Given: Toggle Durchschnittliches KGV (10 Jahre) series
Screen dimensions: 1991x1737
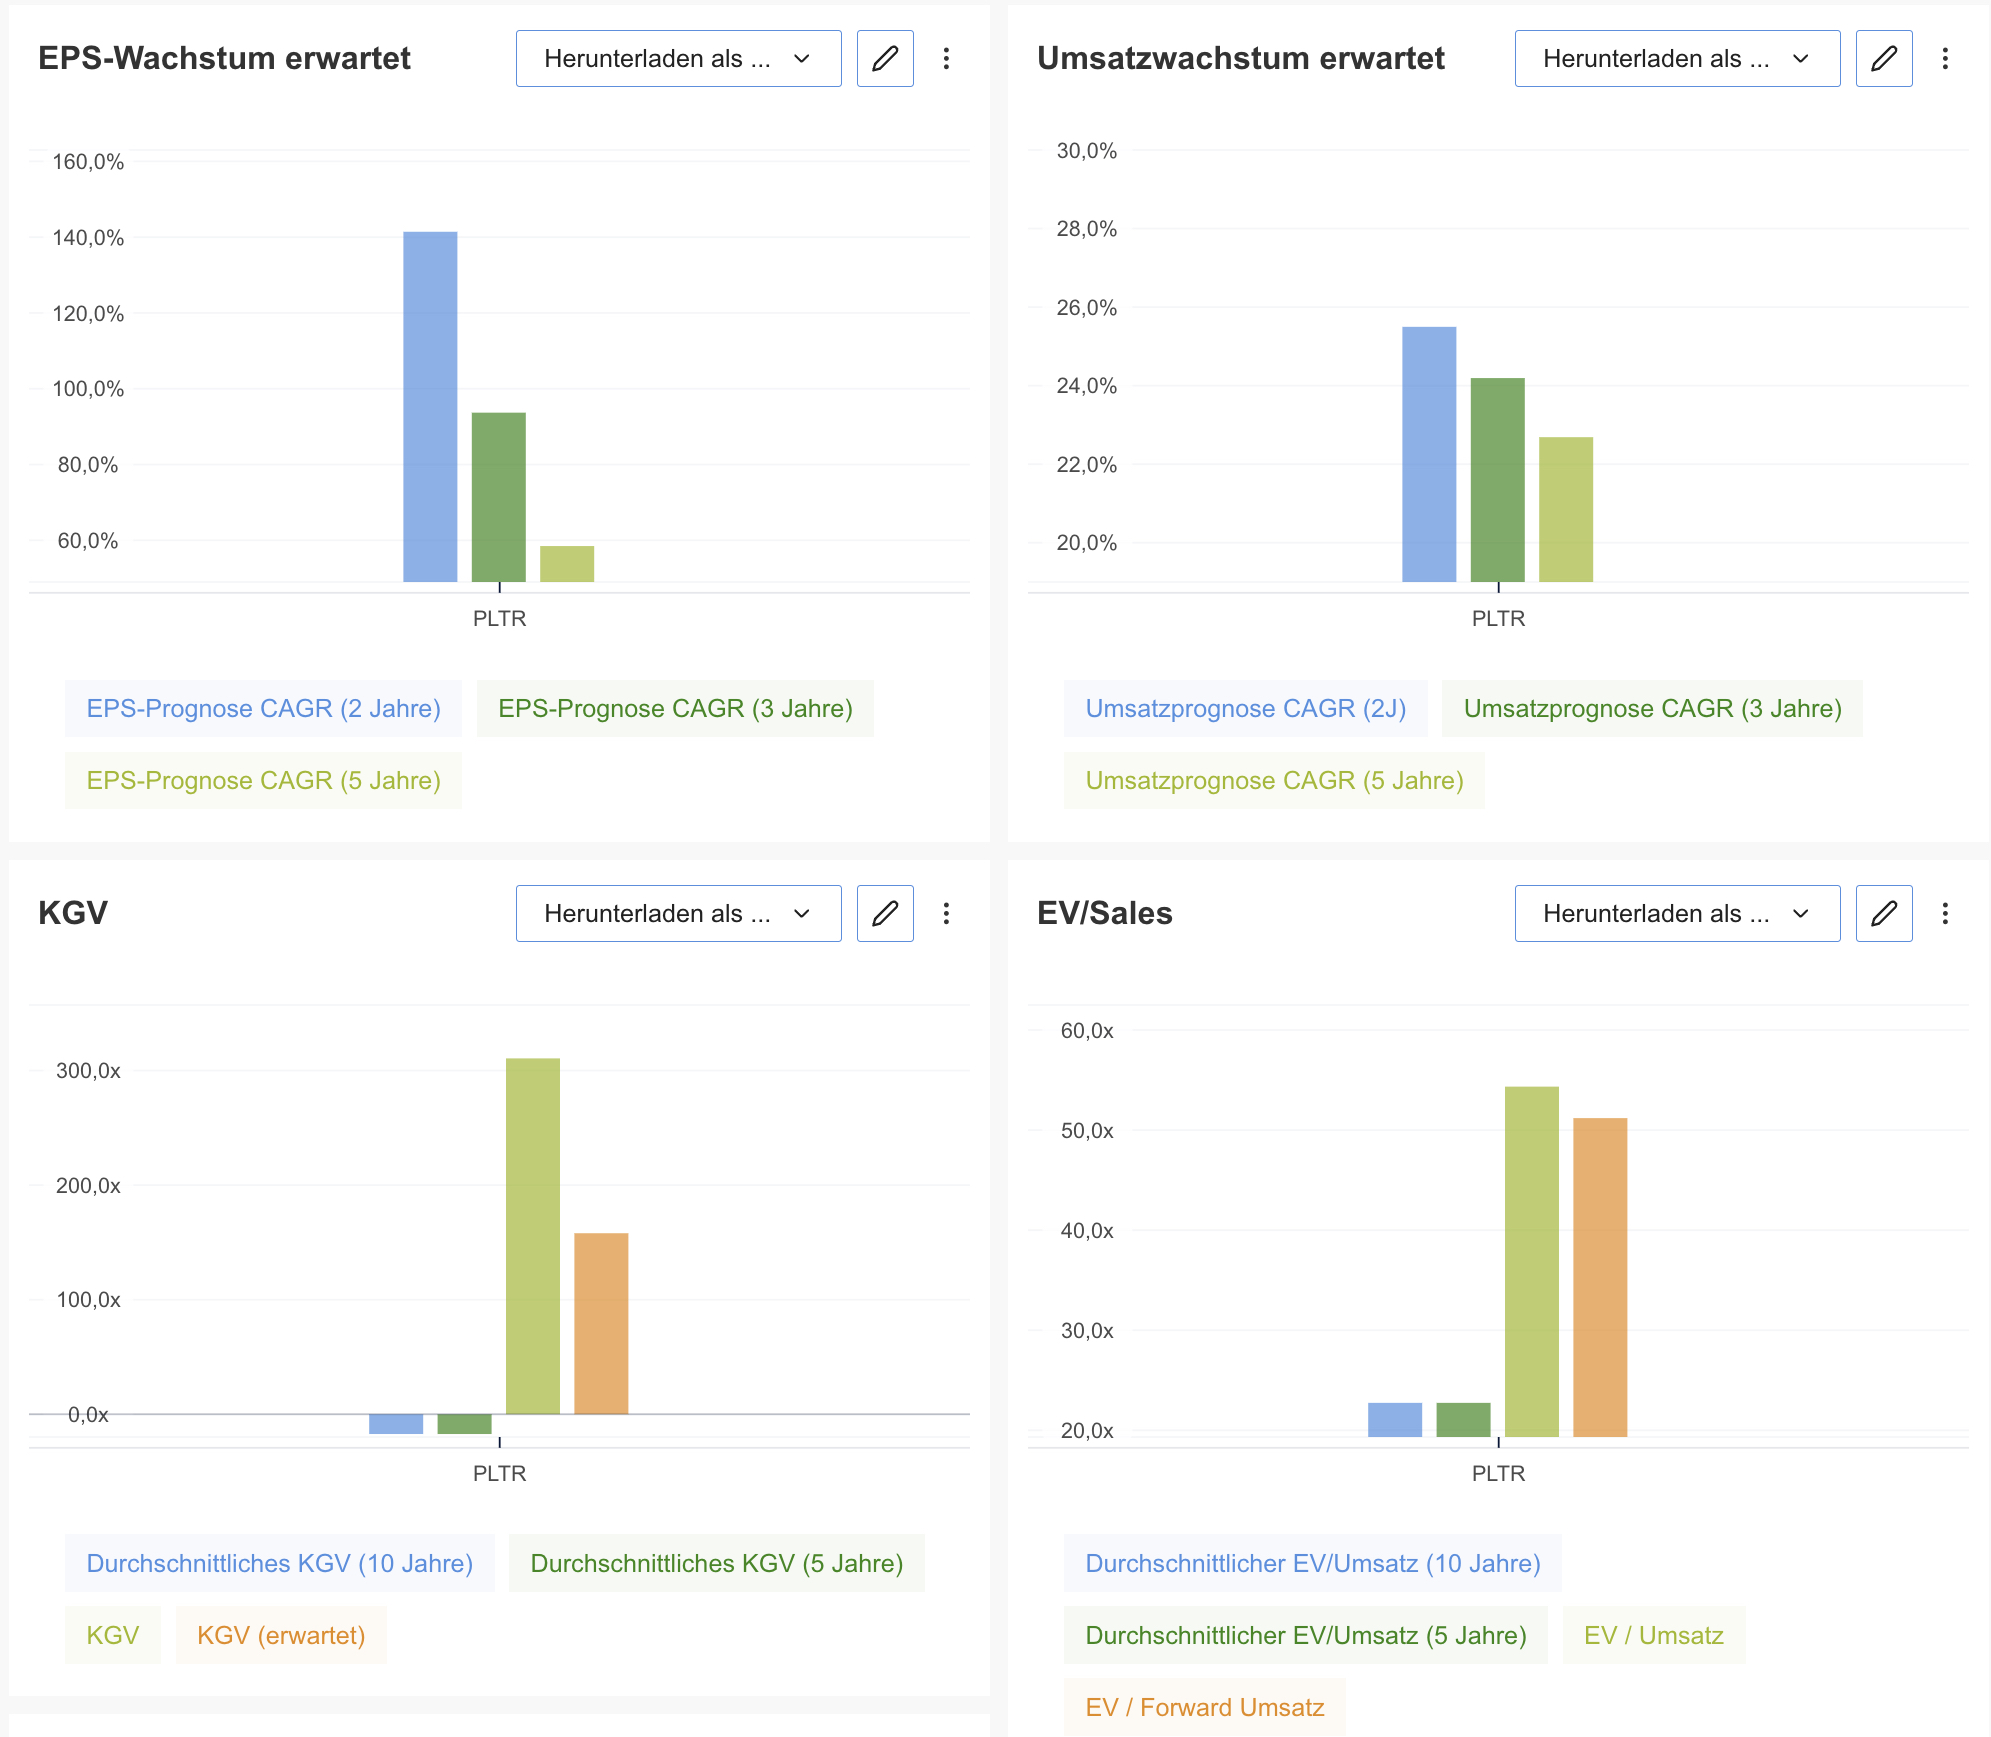Looking at the screenshot, I should pos(280,1563).
